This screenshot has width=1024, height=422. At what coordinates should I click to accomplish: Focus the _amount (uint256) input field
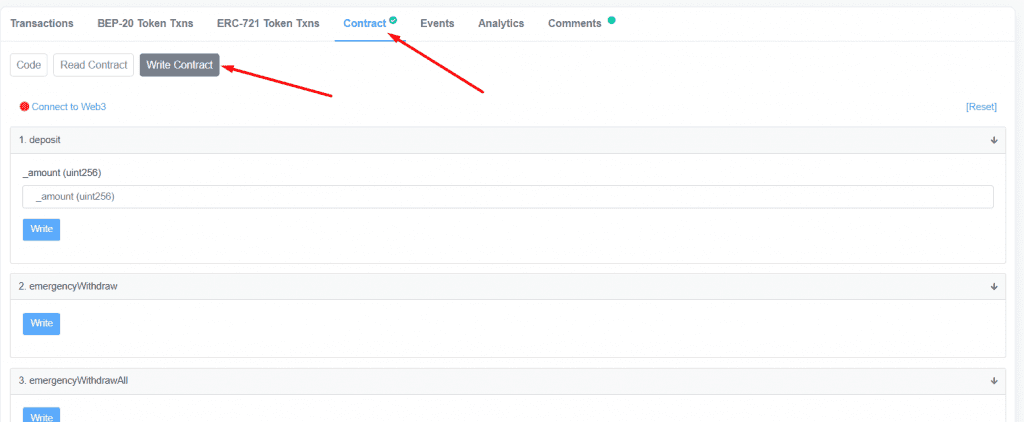pyautogui.click(x=508, y=197)
